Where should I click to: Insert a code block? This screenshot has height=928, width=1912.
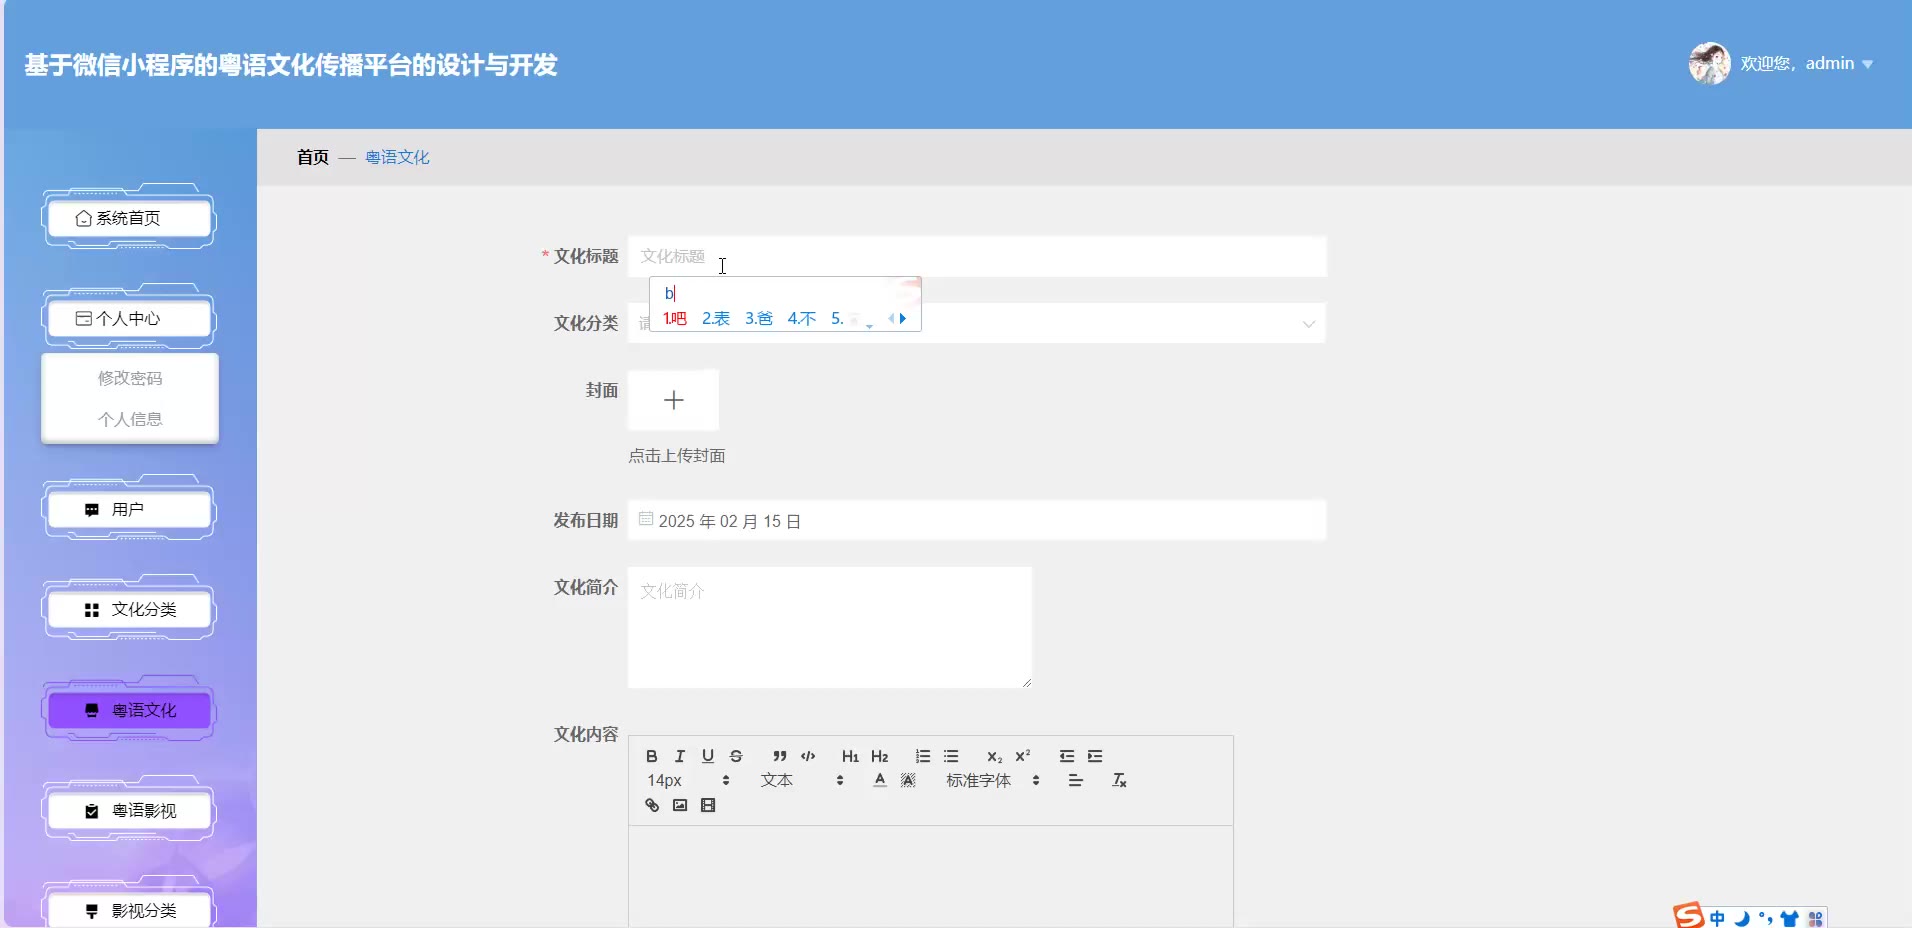pyautogui.click(x=808, y=756)
